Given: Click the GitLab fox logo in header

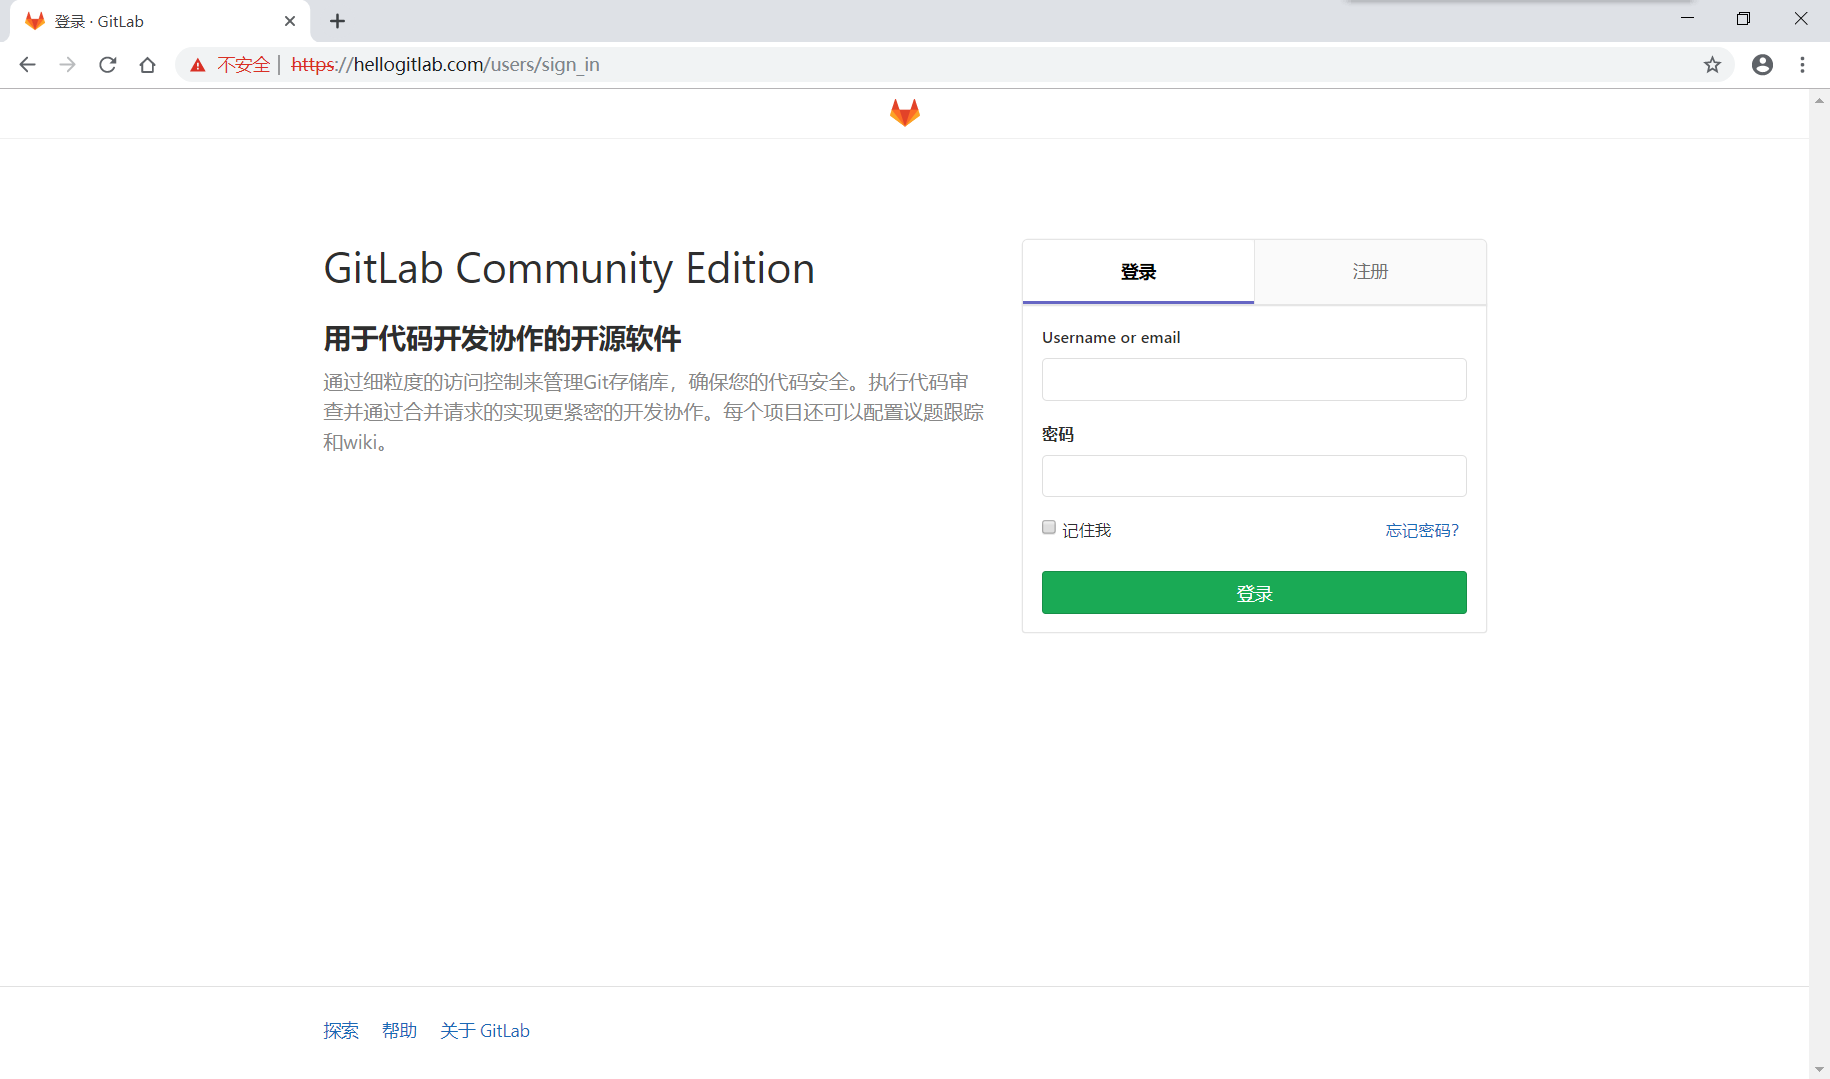Looking at the screenshot, I should pyautogui.click(x=904, y=113).
